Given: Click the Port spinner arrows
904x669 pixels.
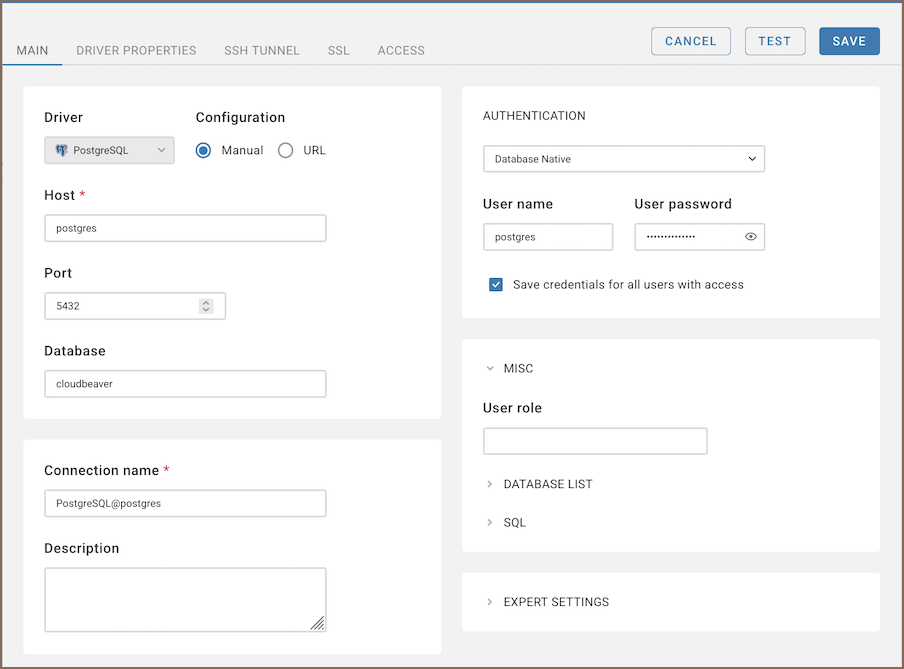Looking at the screenshot, I should coord(206,306).
